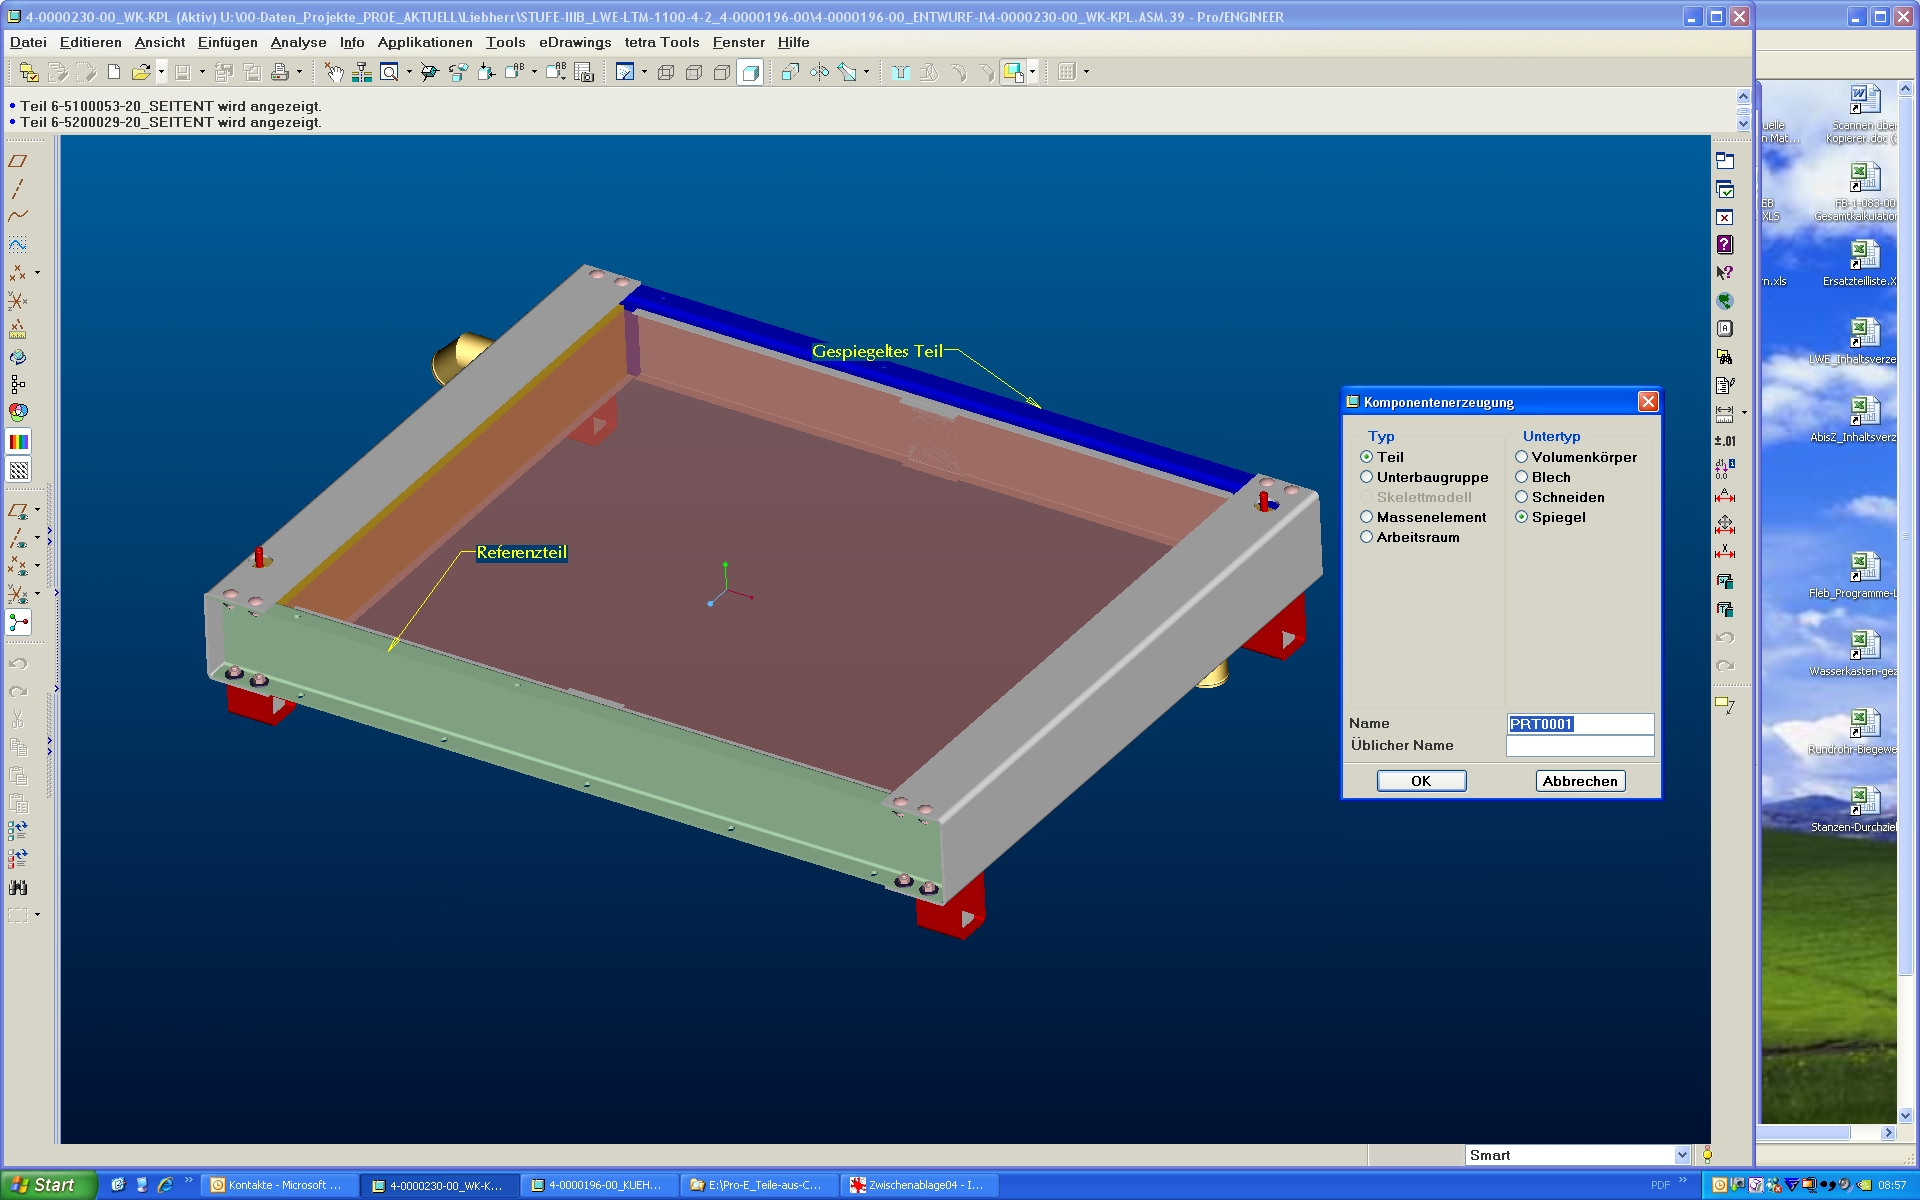Select the shaded display style icon

(750, 72)
